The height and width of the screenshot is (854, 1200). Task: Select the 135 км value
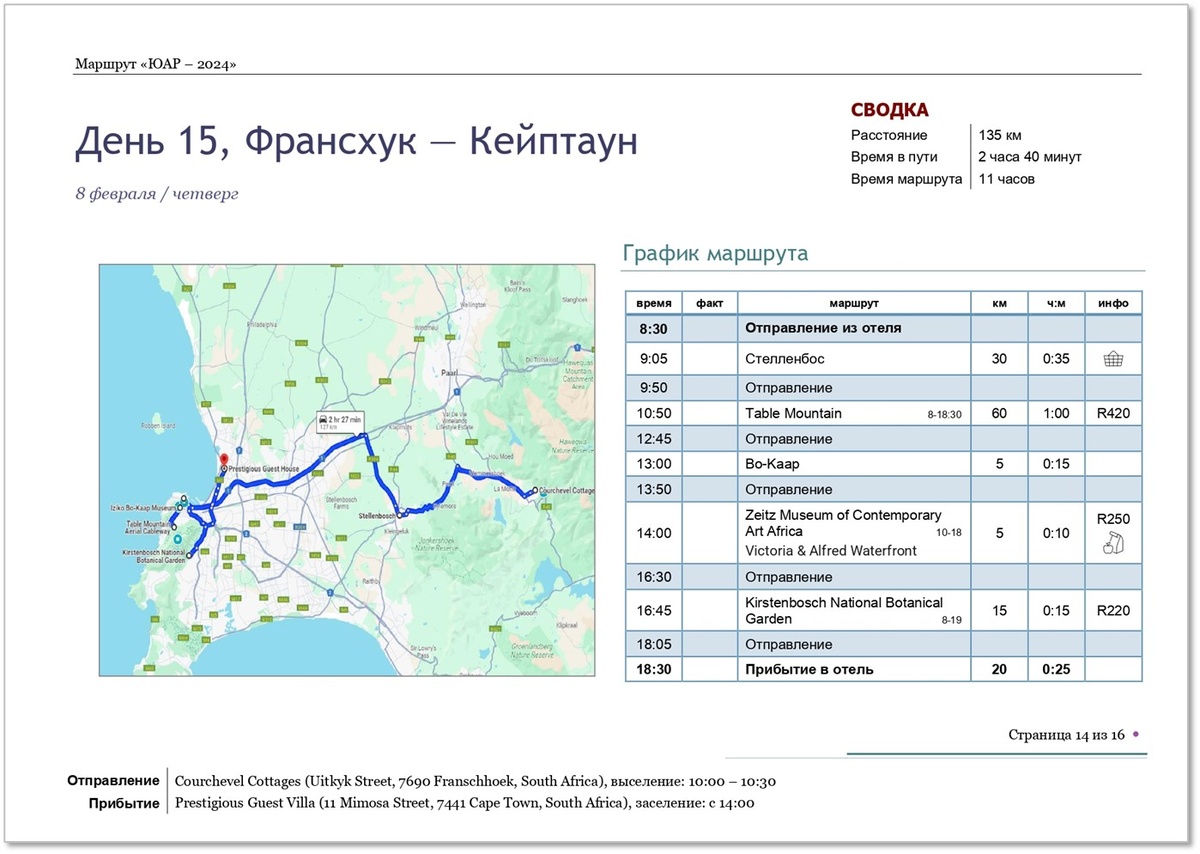[x=1000, y=135]
